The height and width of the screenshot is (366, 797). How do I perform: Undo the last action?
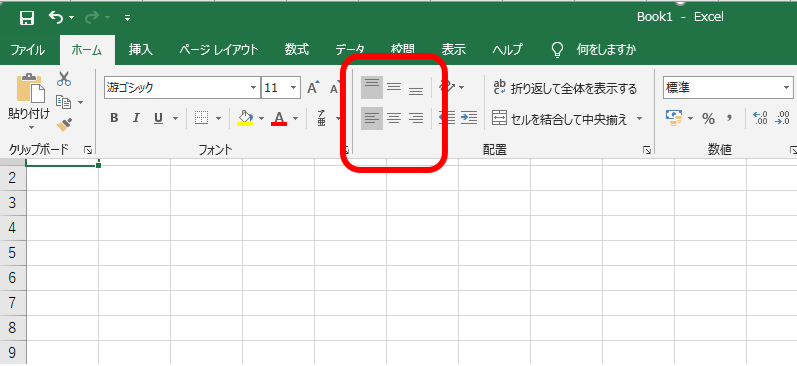[x=55, y=18]
